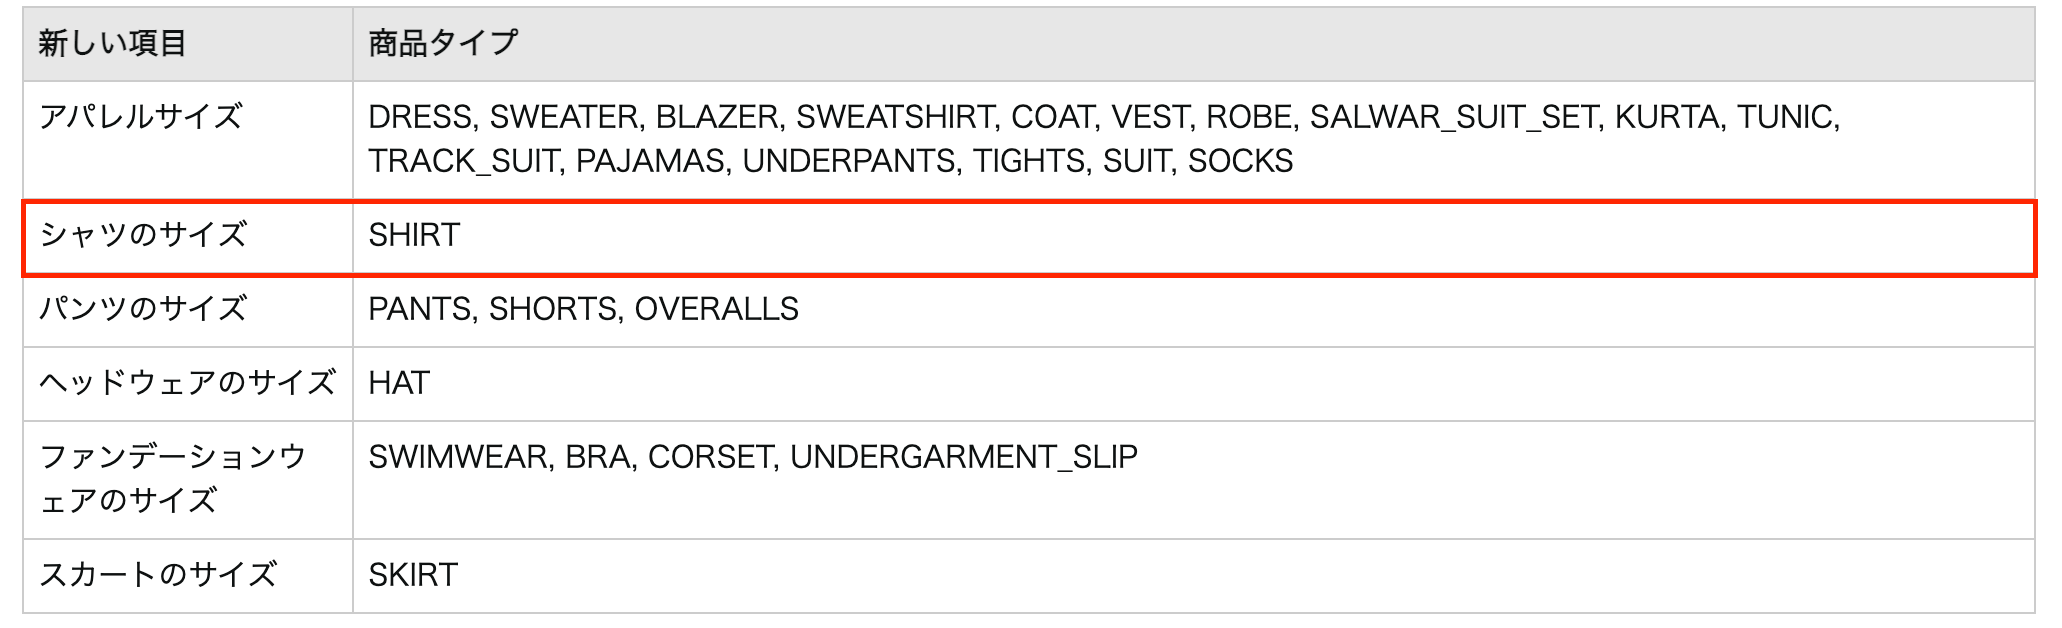Click the word SOCKS
This screenshot has width=2062, height=628.
click(1240, 162)
